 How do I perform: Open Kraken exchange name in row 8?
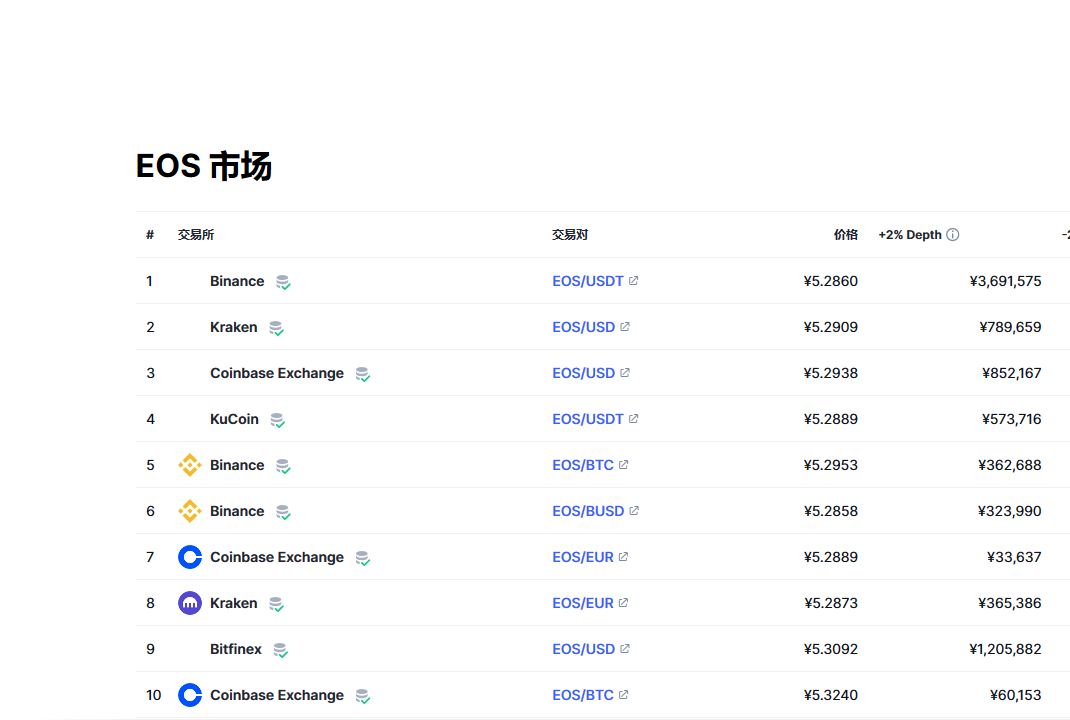(x=233, y=603)
